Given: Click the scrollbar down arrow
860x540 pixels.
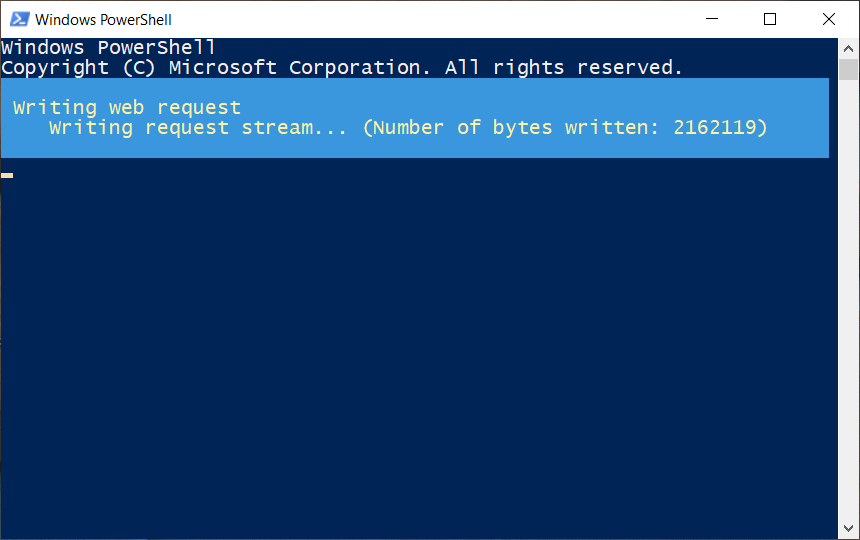Looking at the screenshot, I should (x=849, y=530).
